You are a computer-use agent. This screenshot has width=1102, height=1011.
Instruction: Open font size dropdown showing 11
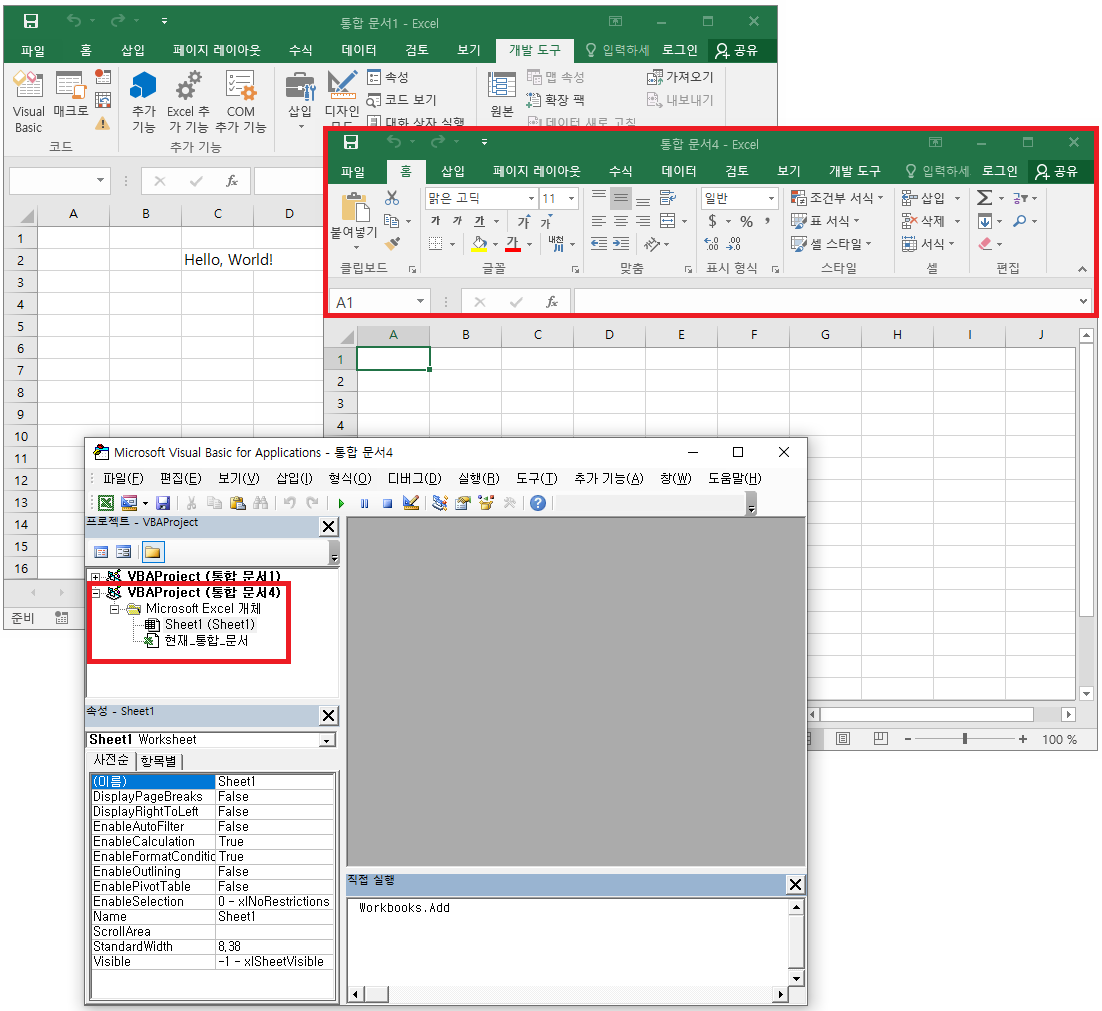point(571,198)
